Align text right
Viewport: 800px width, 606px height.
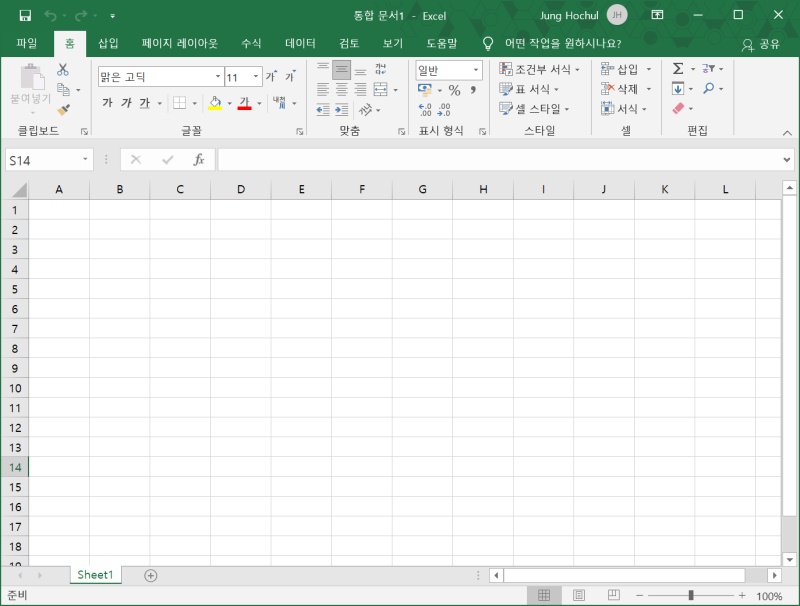click(360, 89)
